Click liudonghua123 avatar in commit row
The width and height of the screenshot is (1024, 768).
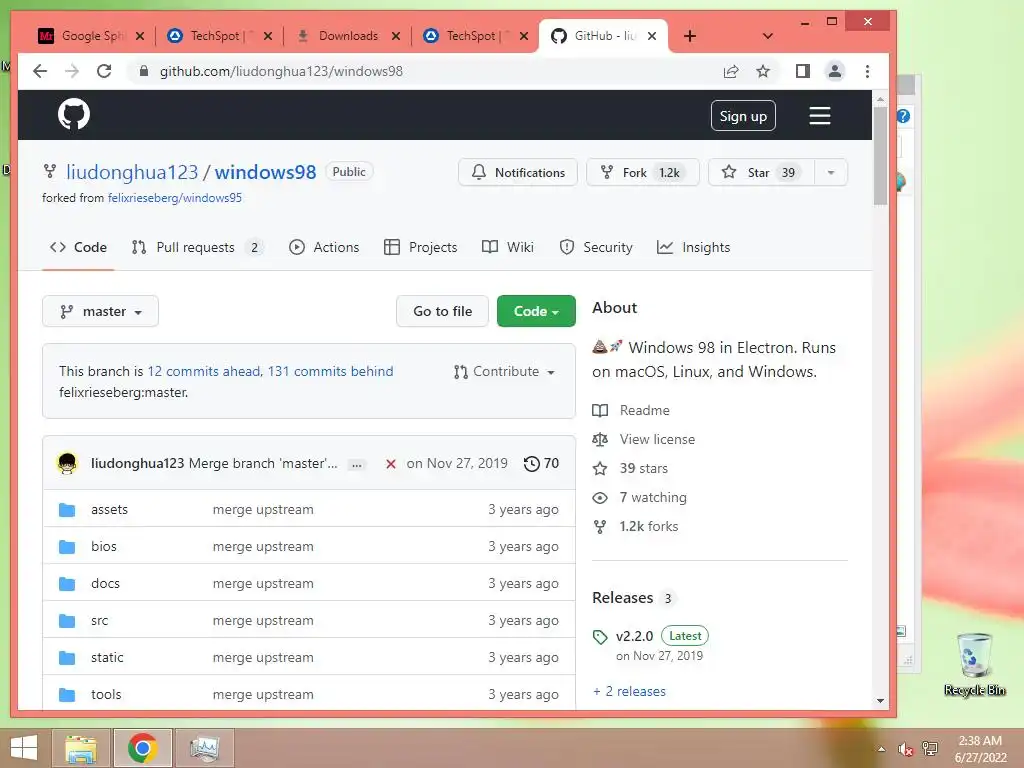(x=67, y=463)
